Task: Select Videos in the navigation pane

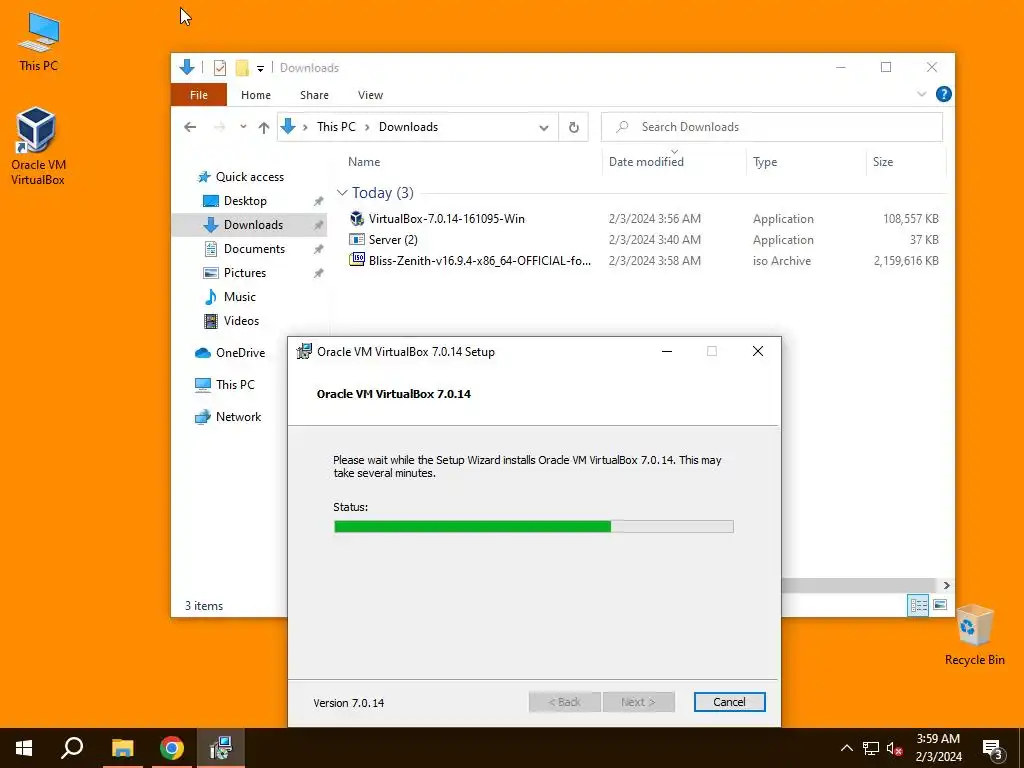Action: [x=241, y=321]
